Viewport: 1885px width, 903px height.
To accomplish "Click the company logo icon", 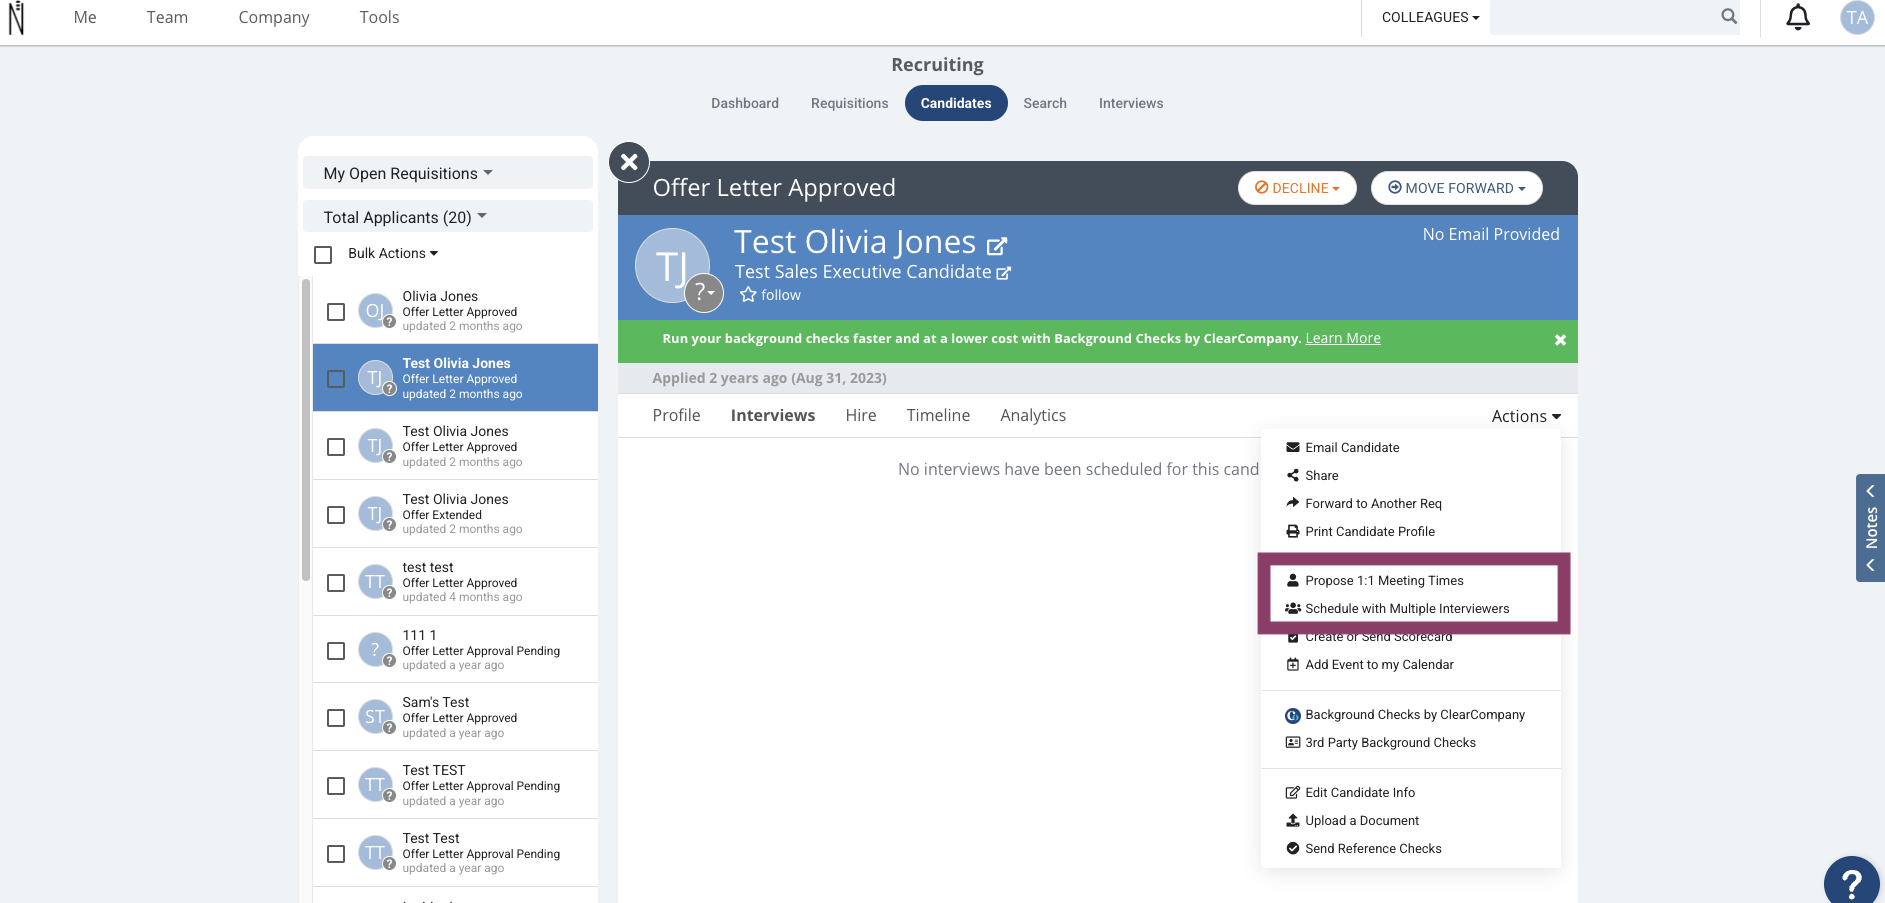I will click(16, 17).
